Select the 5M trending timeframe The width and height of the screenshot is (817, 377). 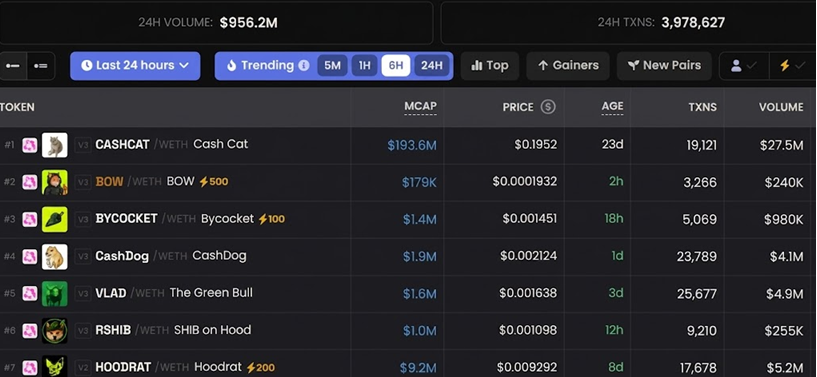pos(332,66)
